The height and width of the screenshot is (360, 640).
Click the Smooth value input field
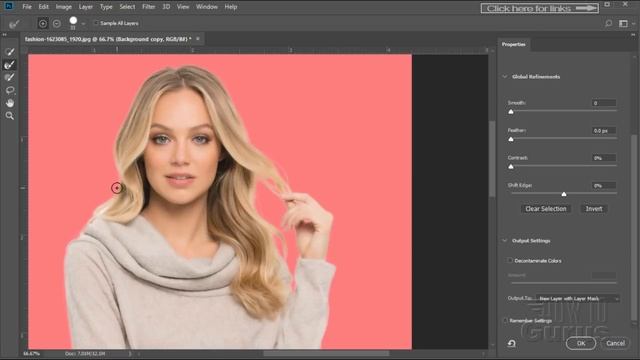tap(604, 103)
